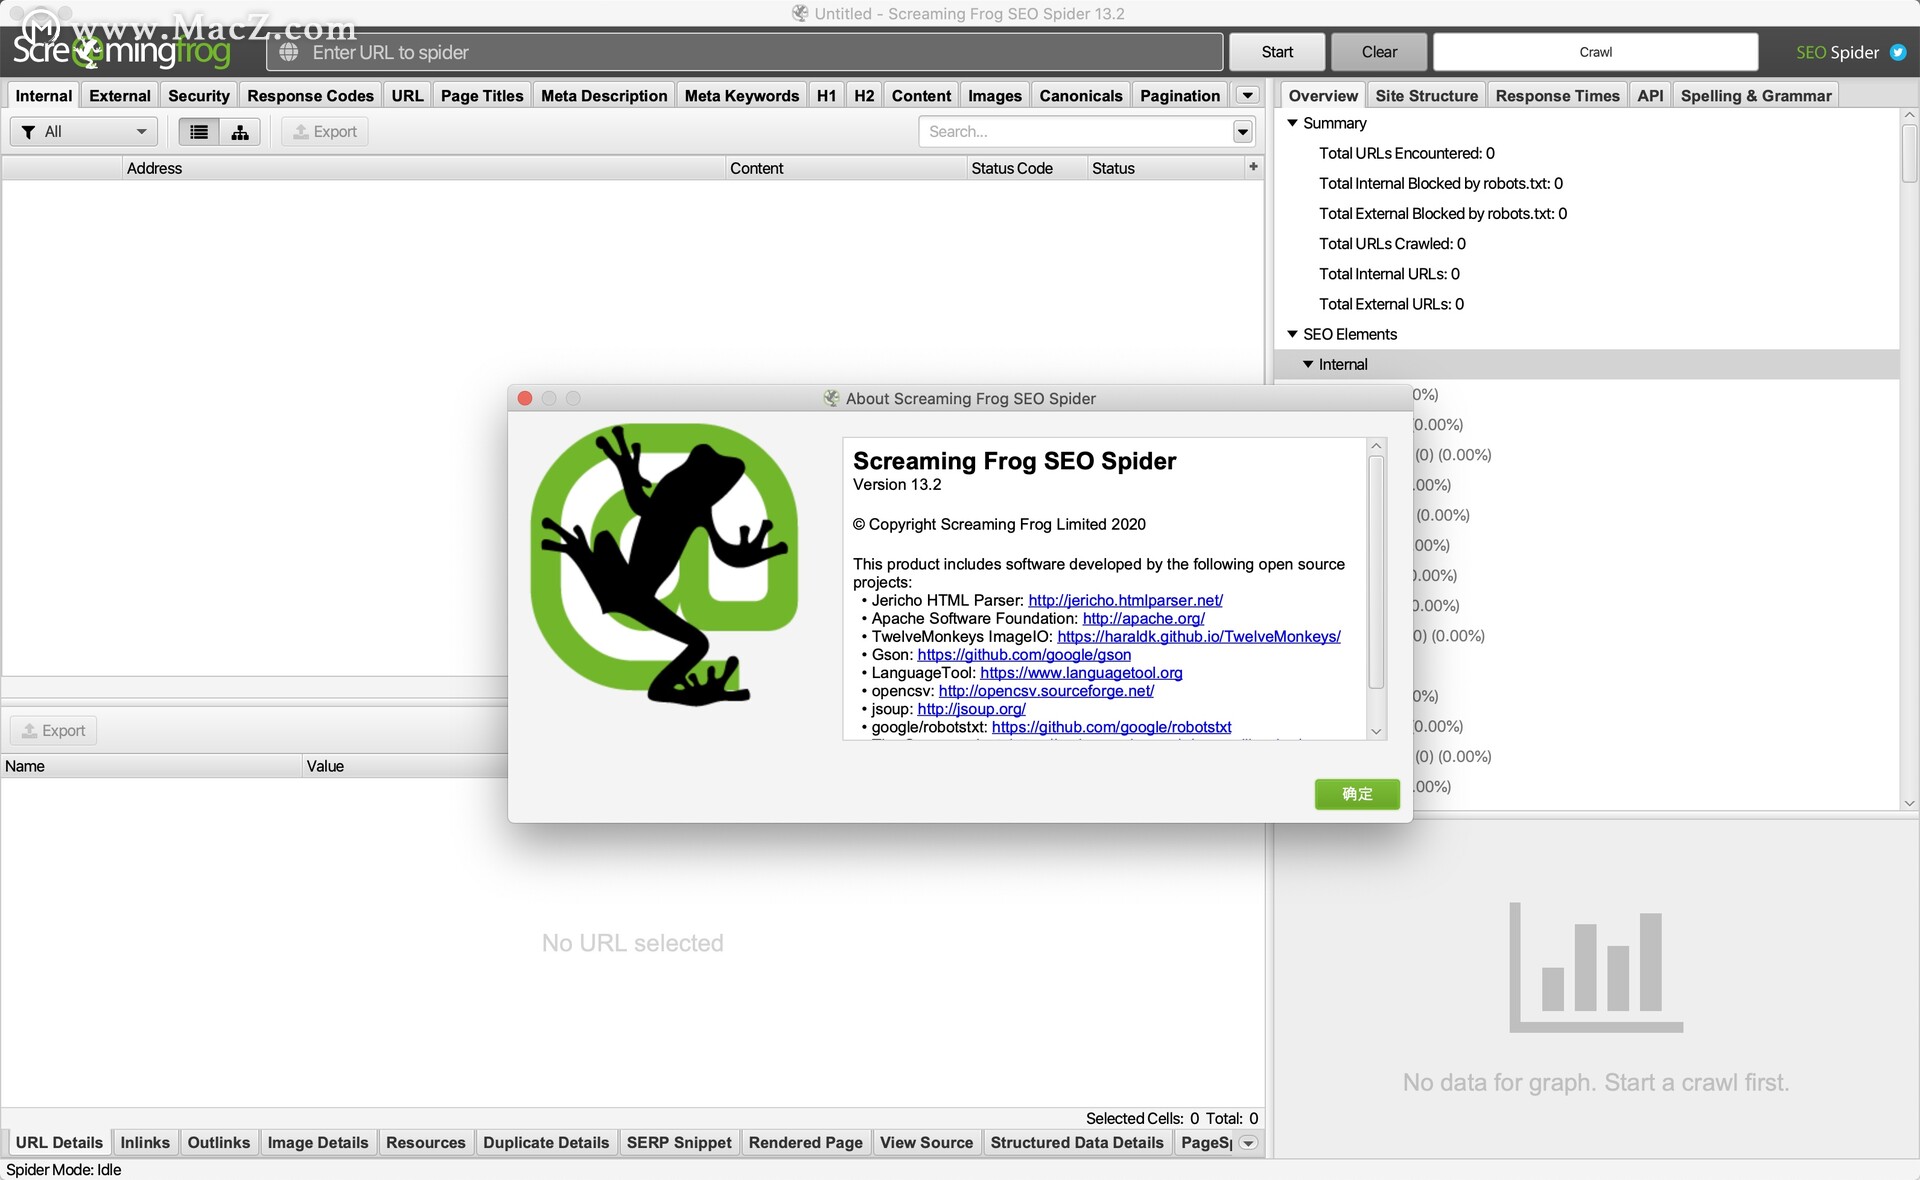Image resolution: width=1920 pixels, height=1180 pixels.
Task: Collapse the Internal tree node
Action: point(1308,364)
